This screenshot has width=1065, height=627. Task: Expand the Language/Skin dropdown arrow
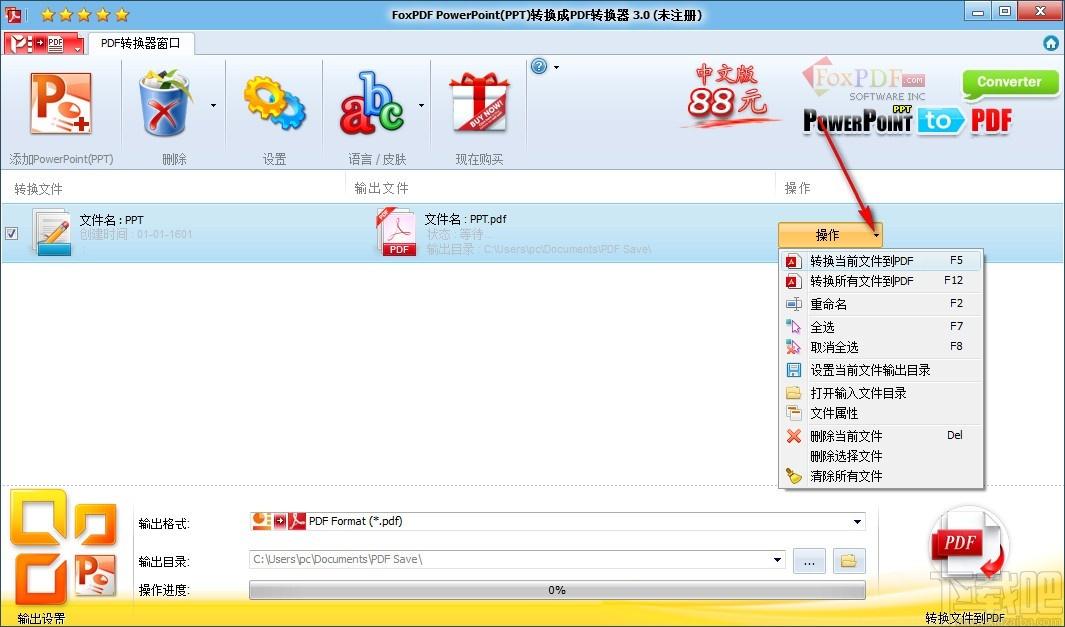tap(421, 105)
